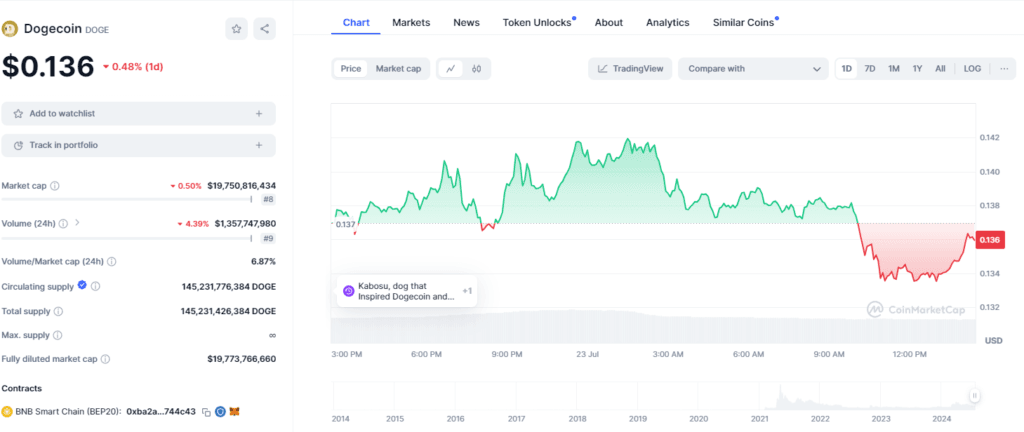Select the Price chart toggle
The width and height of the screenshot is (1024, 432).
click(x=351, y=69)
